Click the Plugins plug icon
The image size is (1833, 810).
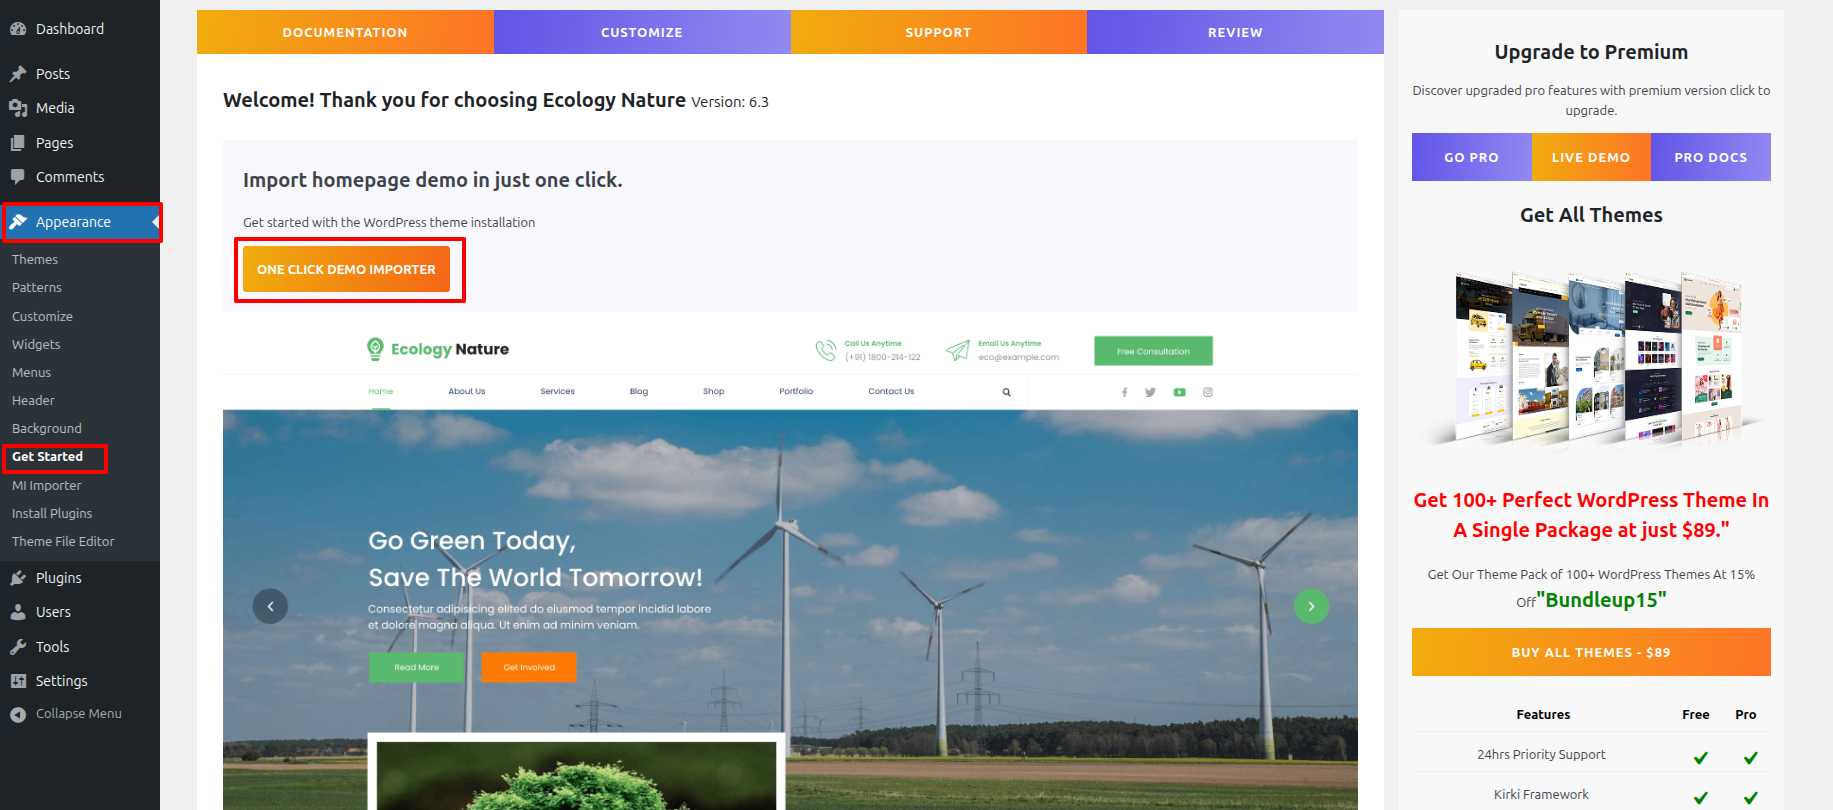[x=18, y=578]
